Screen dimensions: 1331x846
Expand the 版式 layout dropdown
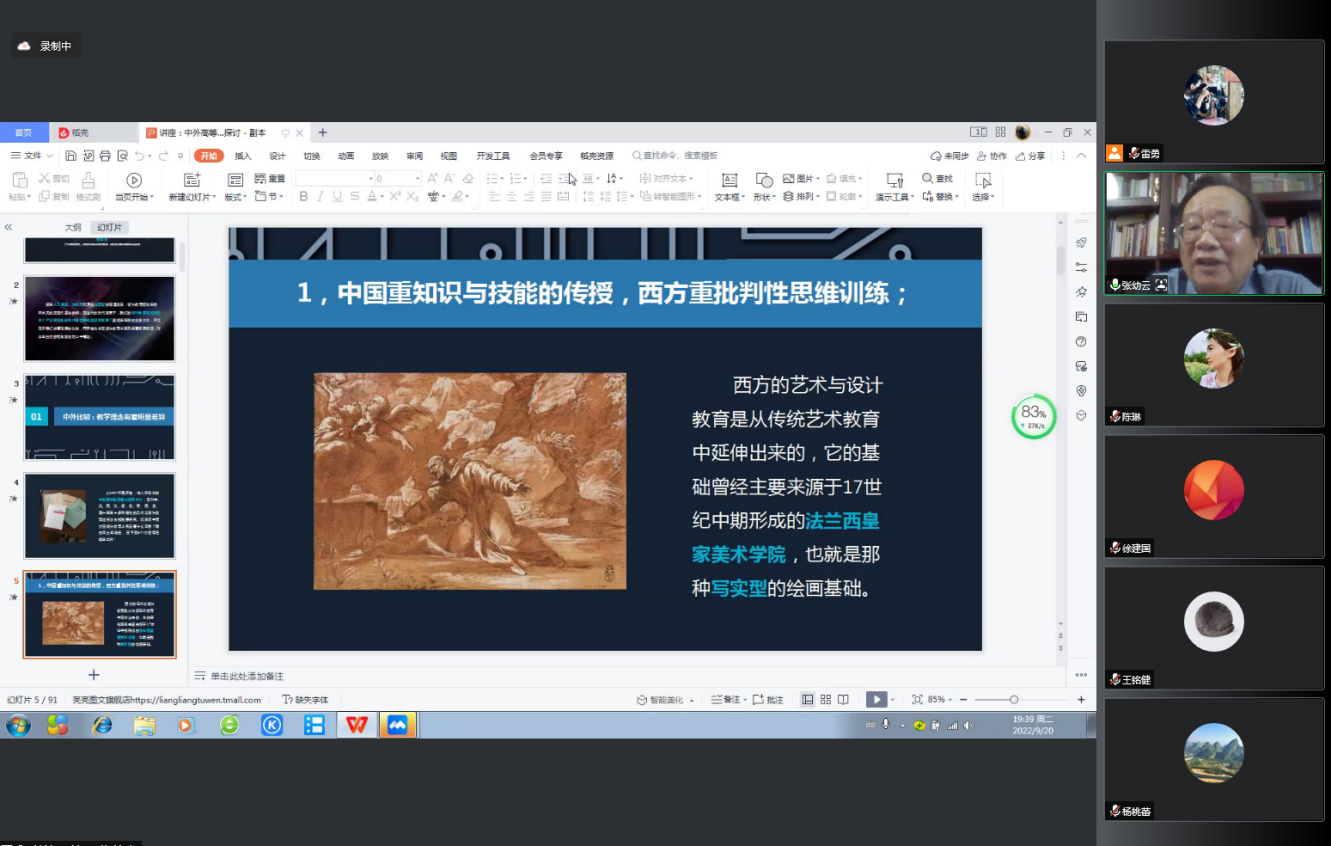[x=235, y=197]
